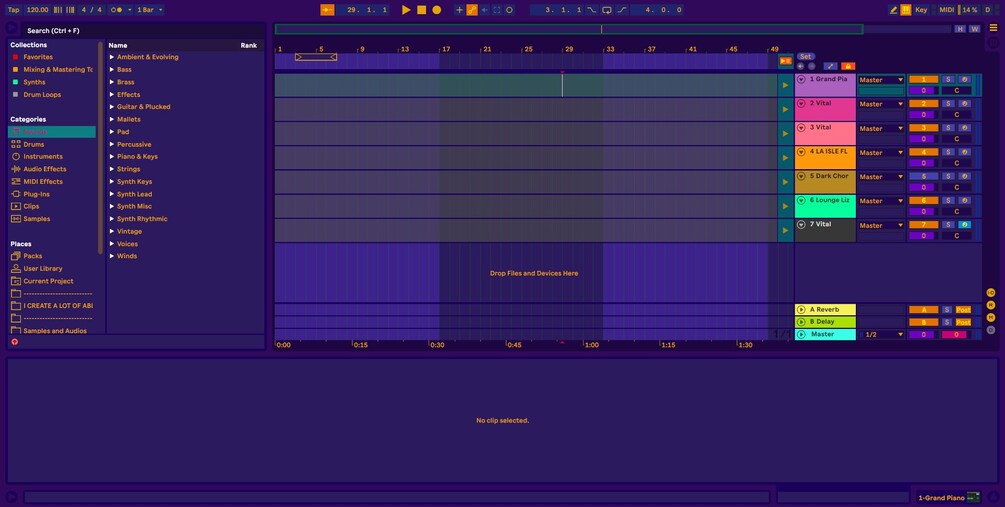Image resolution: width=1005 pixels, height=507 pixels.
Task: Open the Drum Loops collection
Action: (x=42, y=94)
